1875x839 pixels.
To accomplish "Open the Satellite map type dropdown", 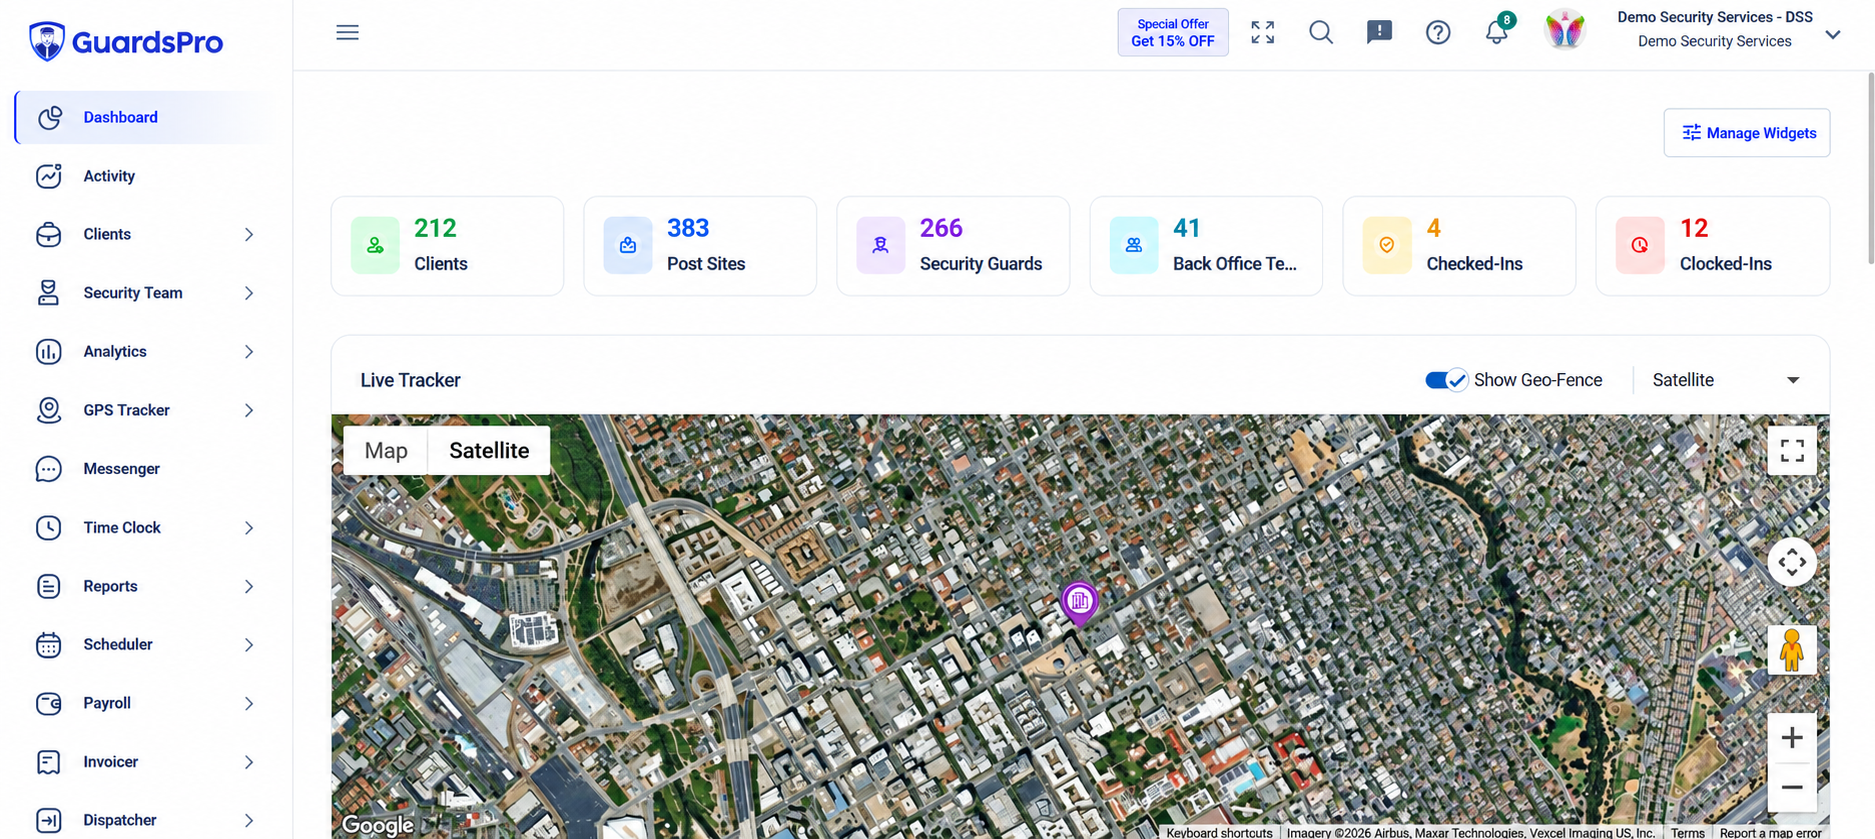I will (x=1726, y=380).
